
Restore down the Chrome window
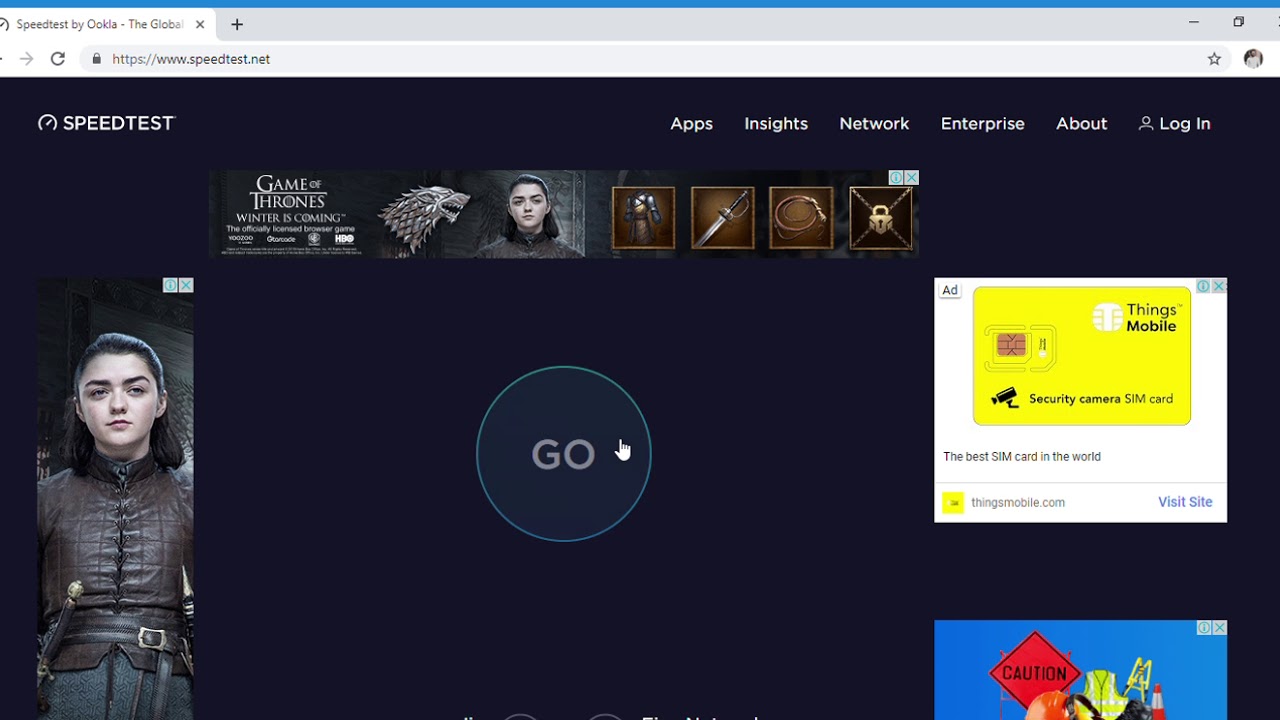[x=1239, y=22]
